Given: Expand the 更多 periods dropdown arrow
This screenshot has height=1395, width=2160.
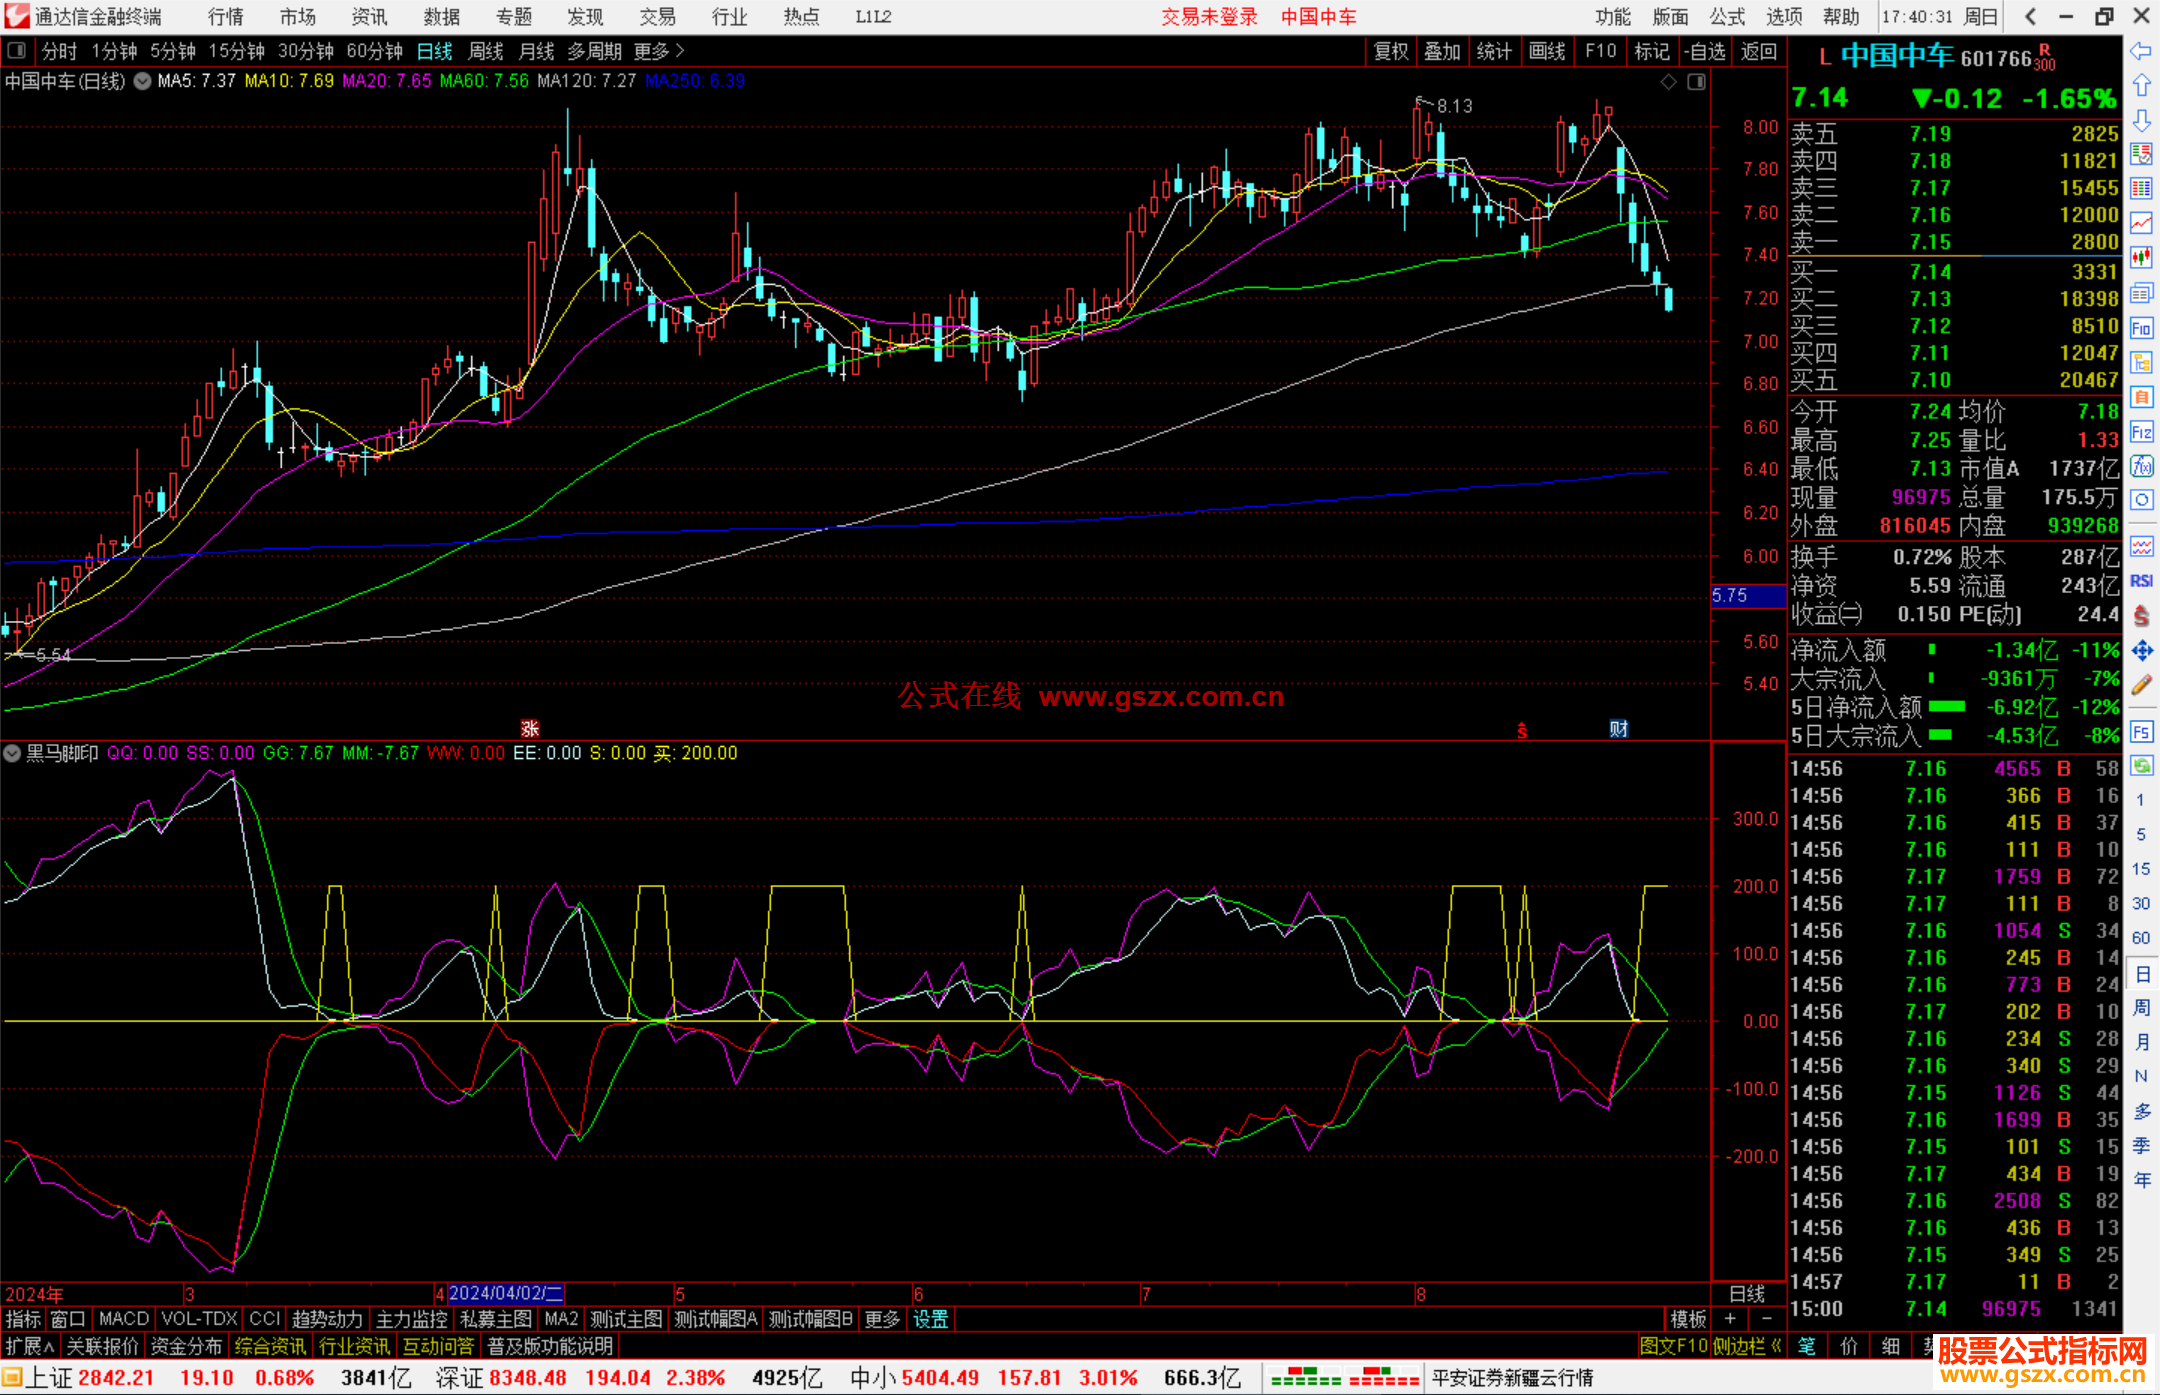Looking at the screenshot, I should pyautogui.click(x=681, y=50).
